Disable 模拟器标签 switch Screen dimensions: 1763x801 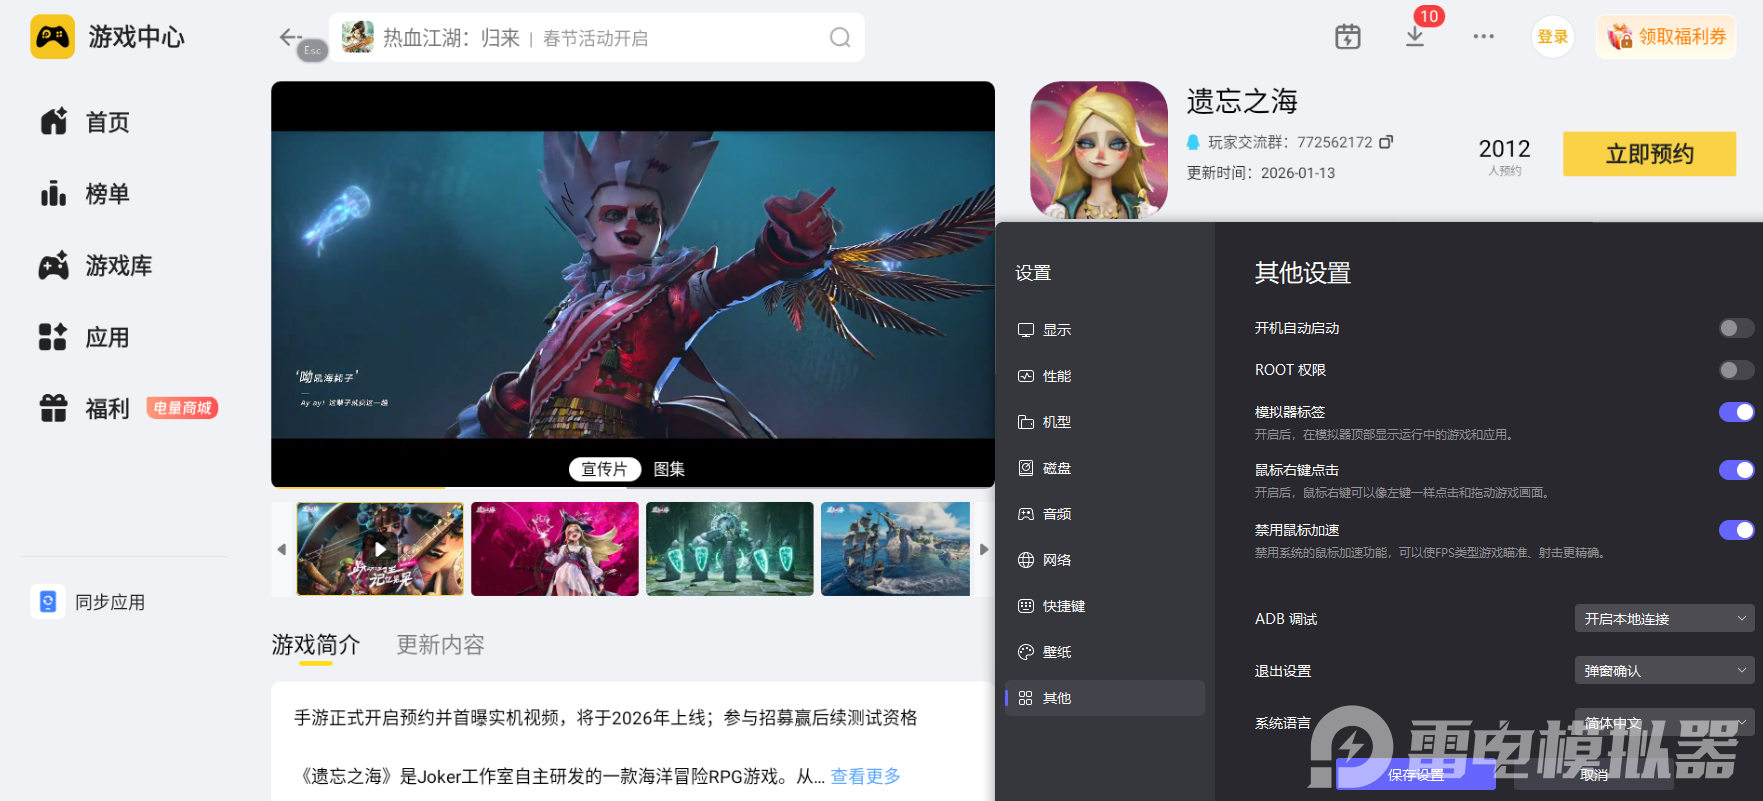1736,412
